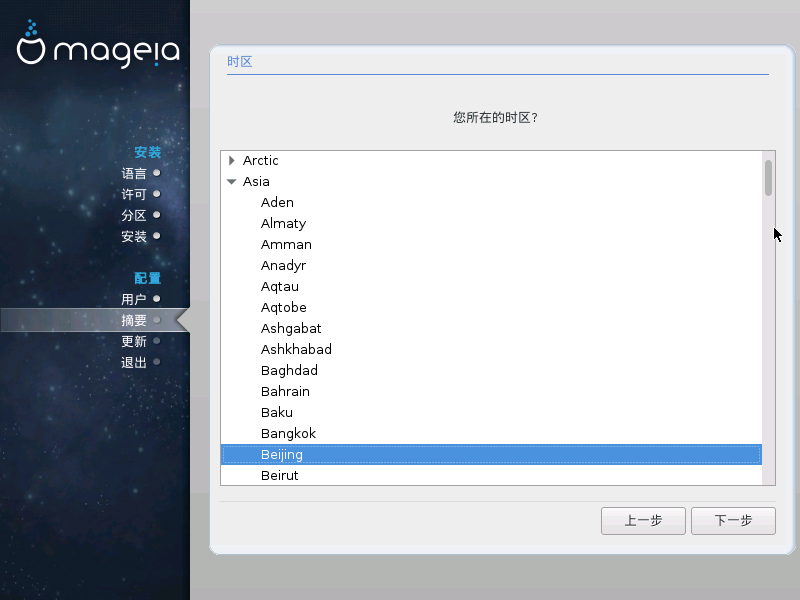Viewport: 800px width, 600px height.
Task: Click the 语言 step in sidebar
Action: click(134, 173)
